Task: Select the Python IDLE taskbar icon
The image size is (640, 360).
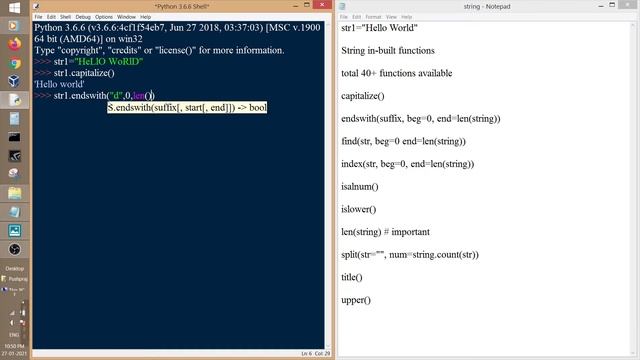Action: pyautogui.click(x=14, y=100)
